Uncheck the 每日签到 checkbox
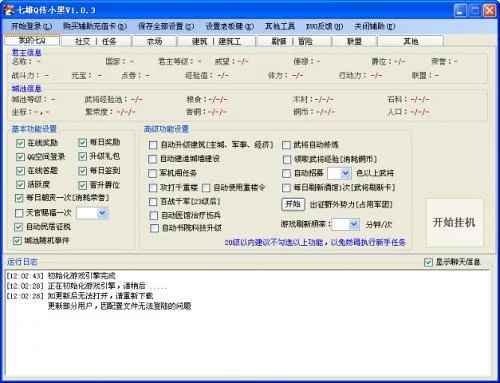Screen dimensions: 500x383 tap(82, 171)
